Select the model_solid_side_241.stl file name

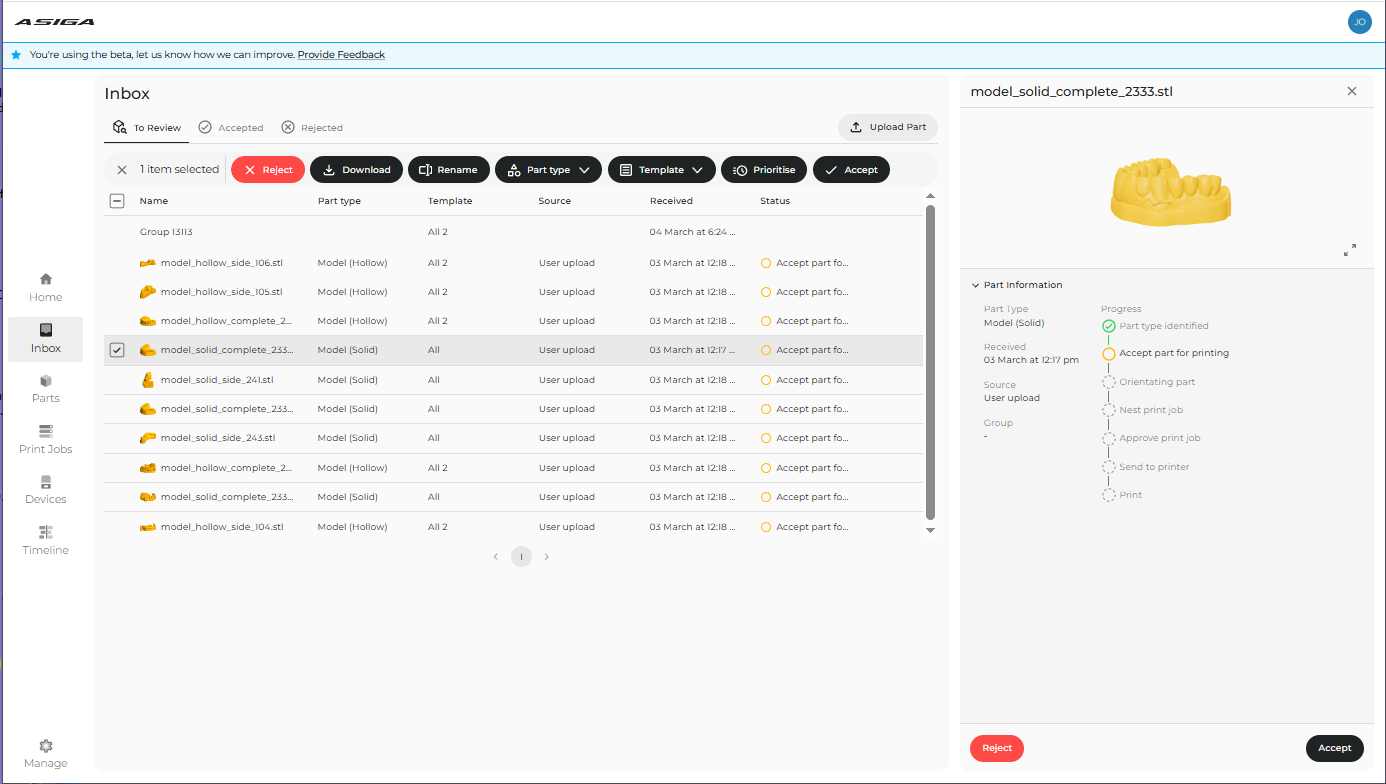coord(217,380)
